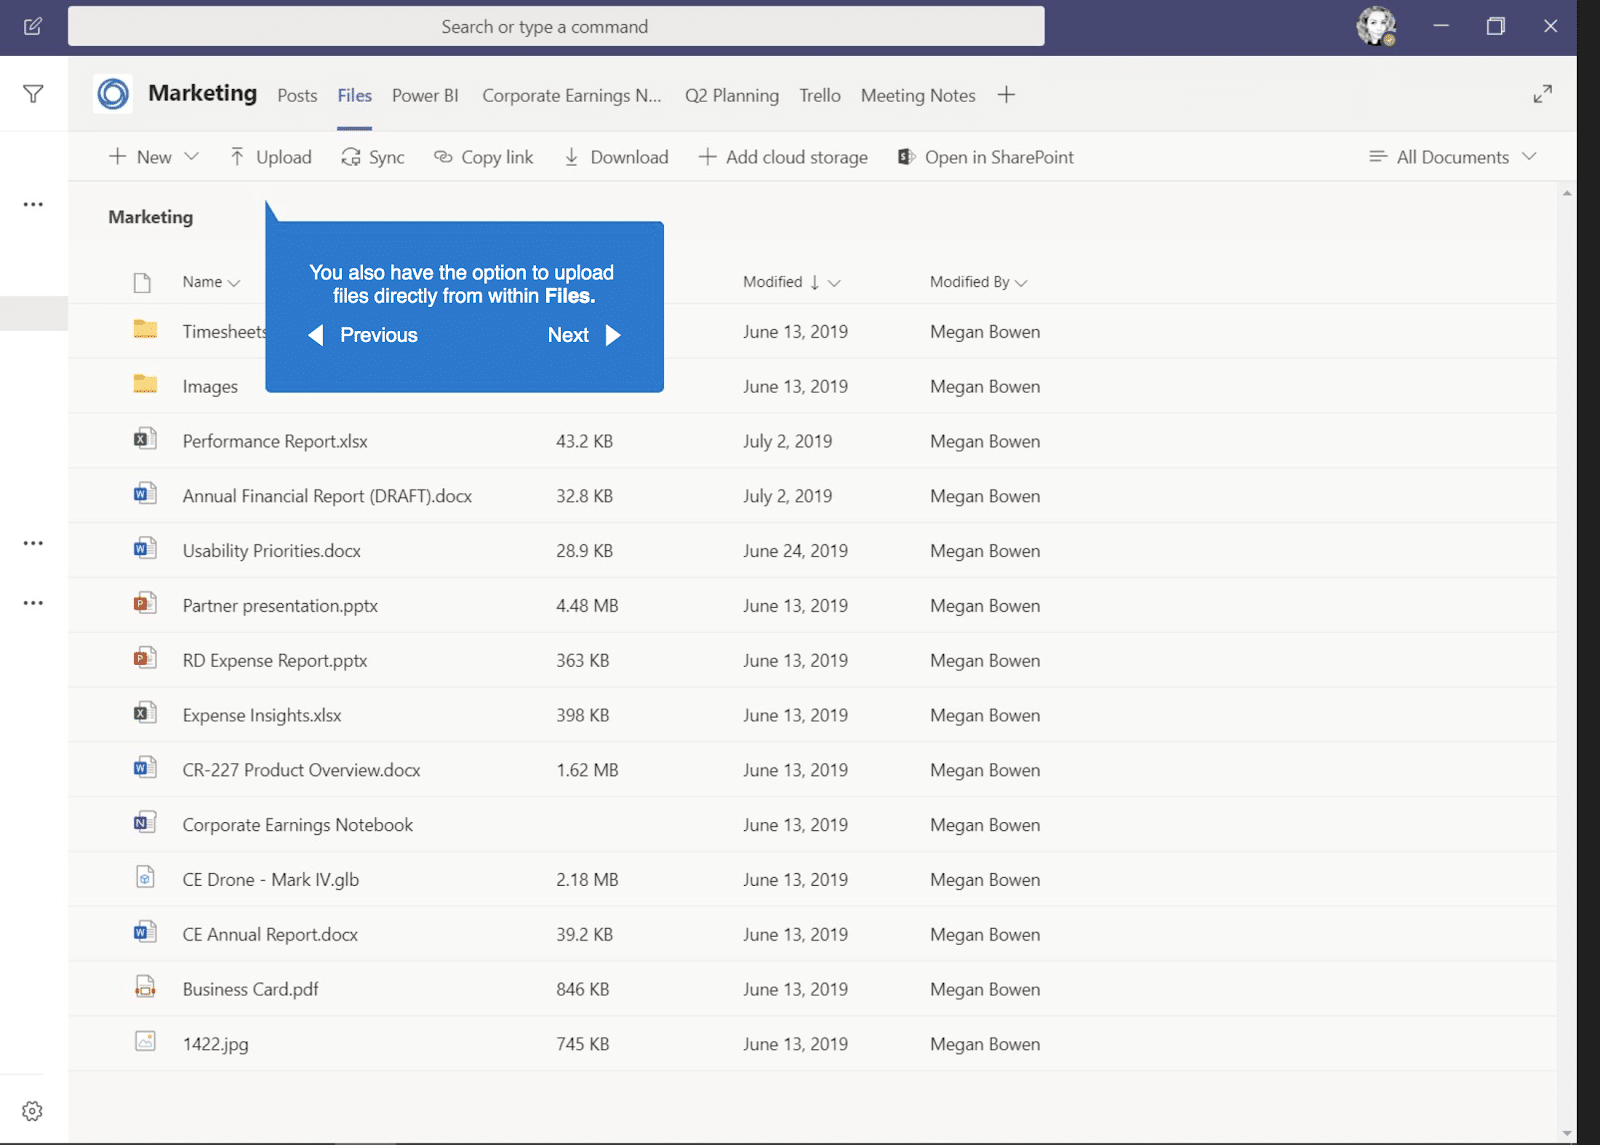Click OneNote icon for Corporate Earnings Notebook

click(x=145, y=823)
